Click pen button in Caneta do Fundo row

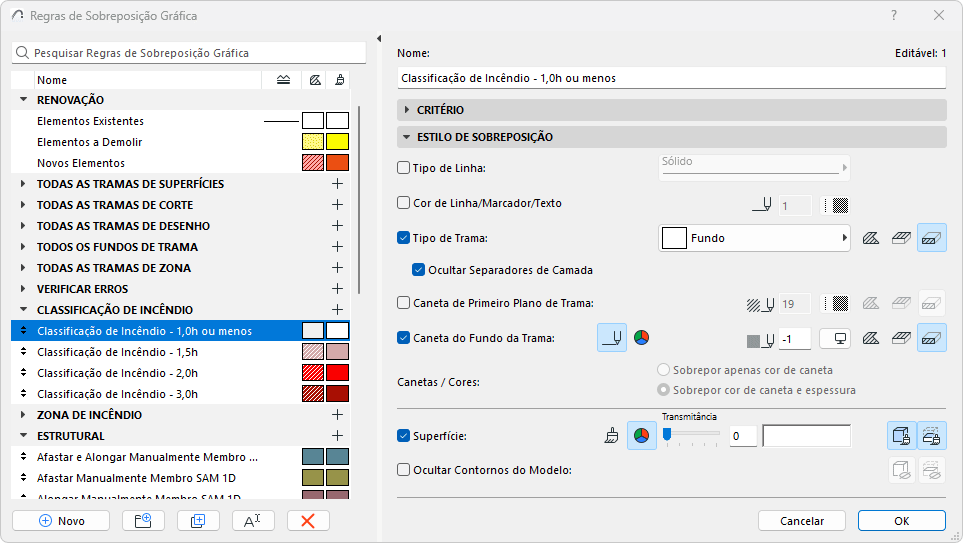[x=612, y=338]
